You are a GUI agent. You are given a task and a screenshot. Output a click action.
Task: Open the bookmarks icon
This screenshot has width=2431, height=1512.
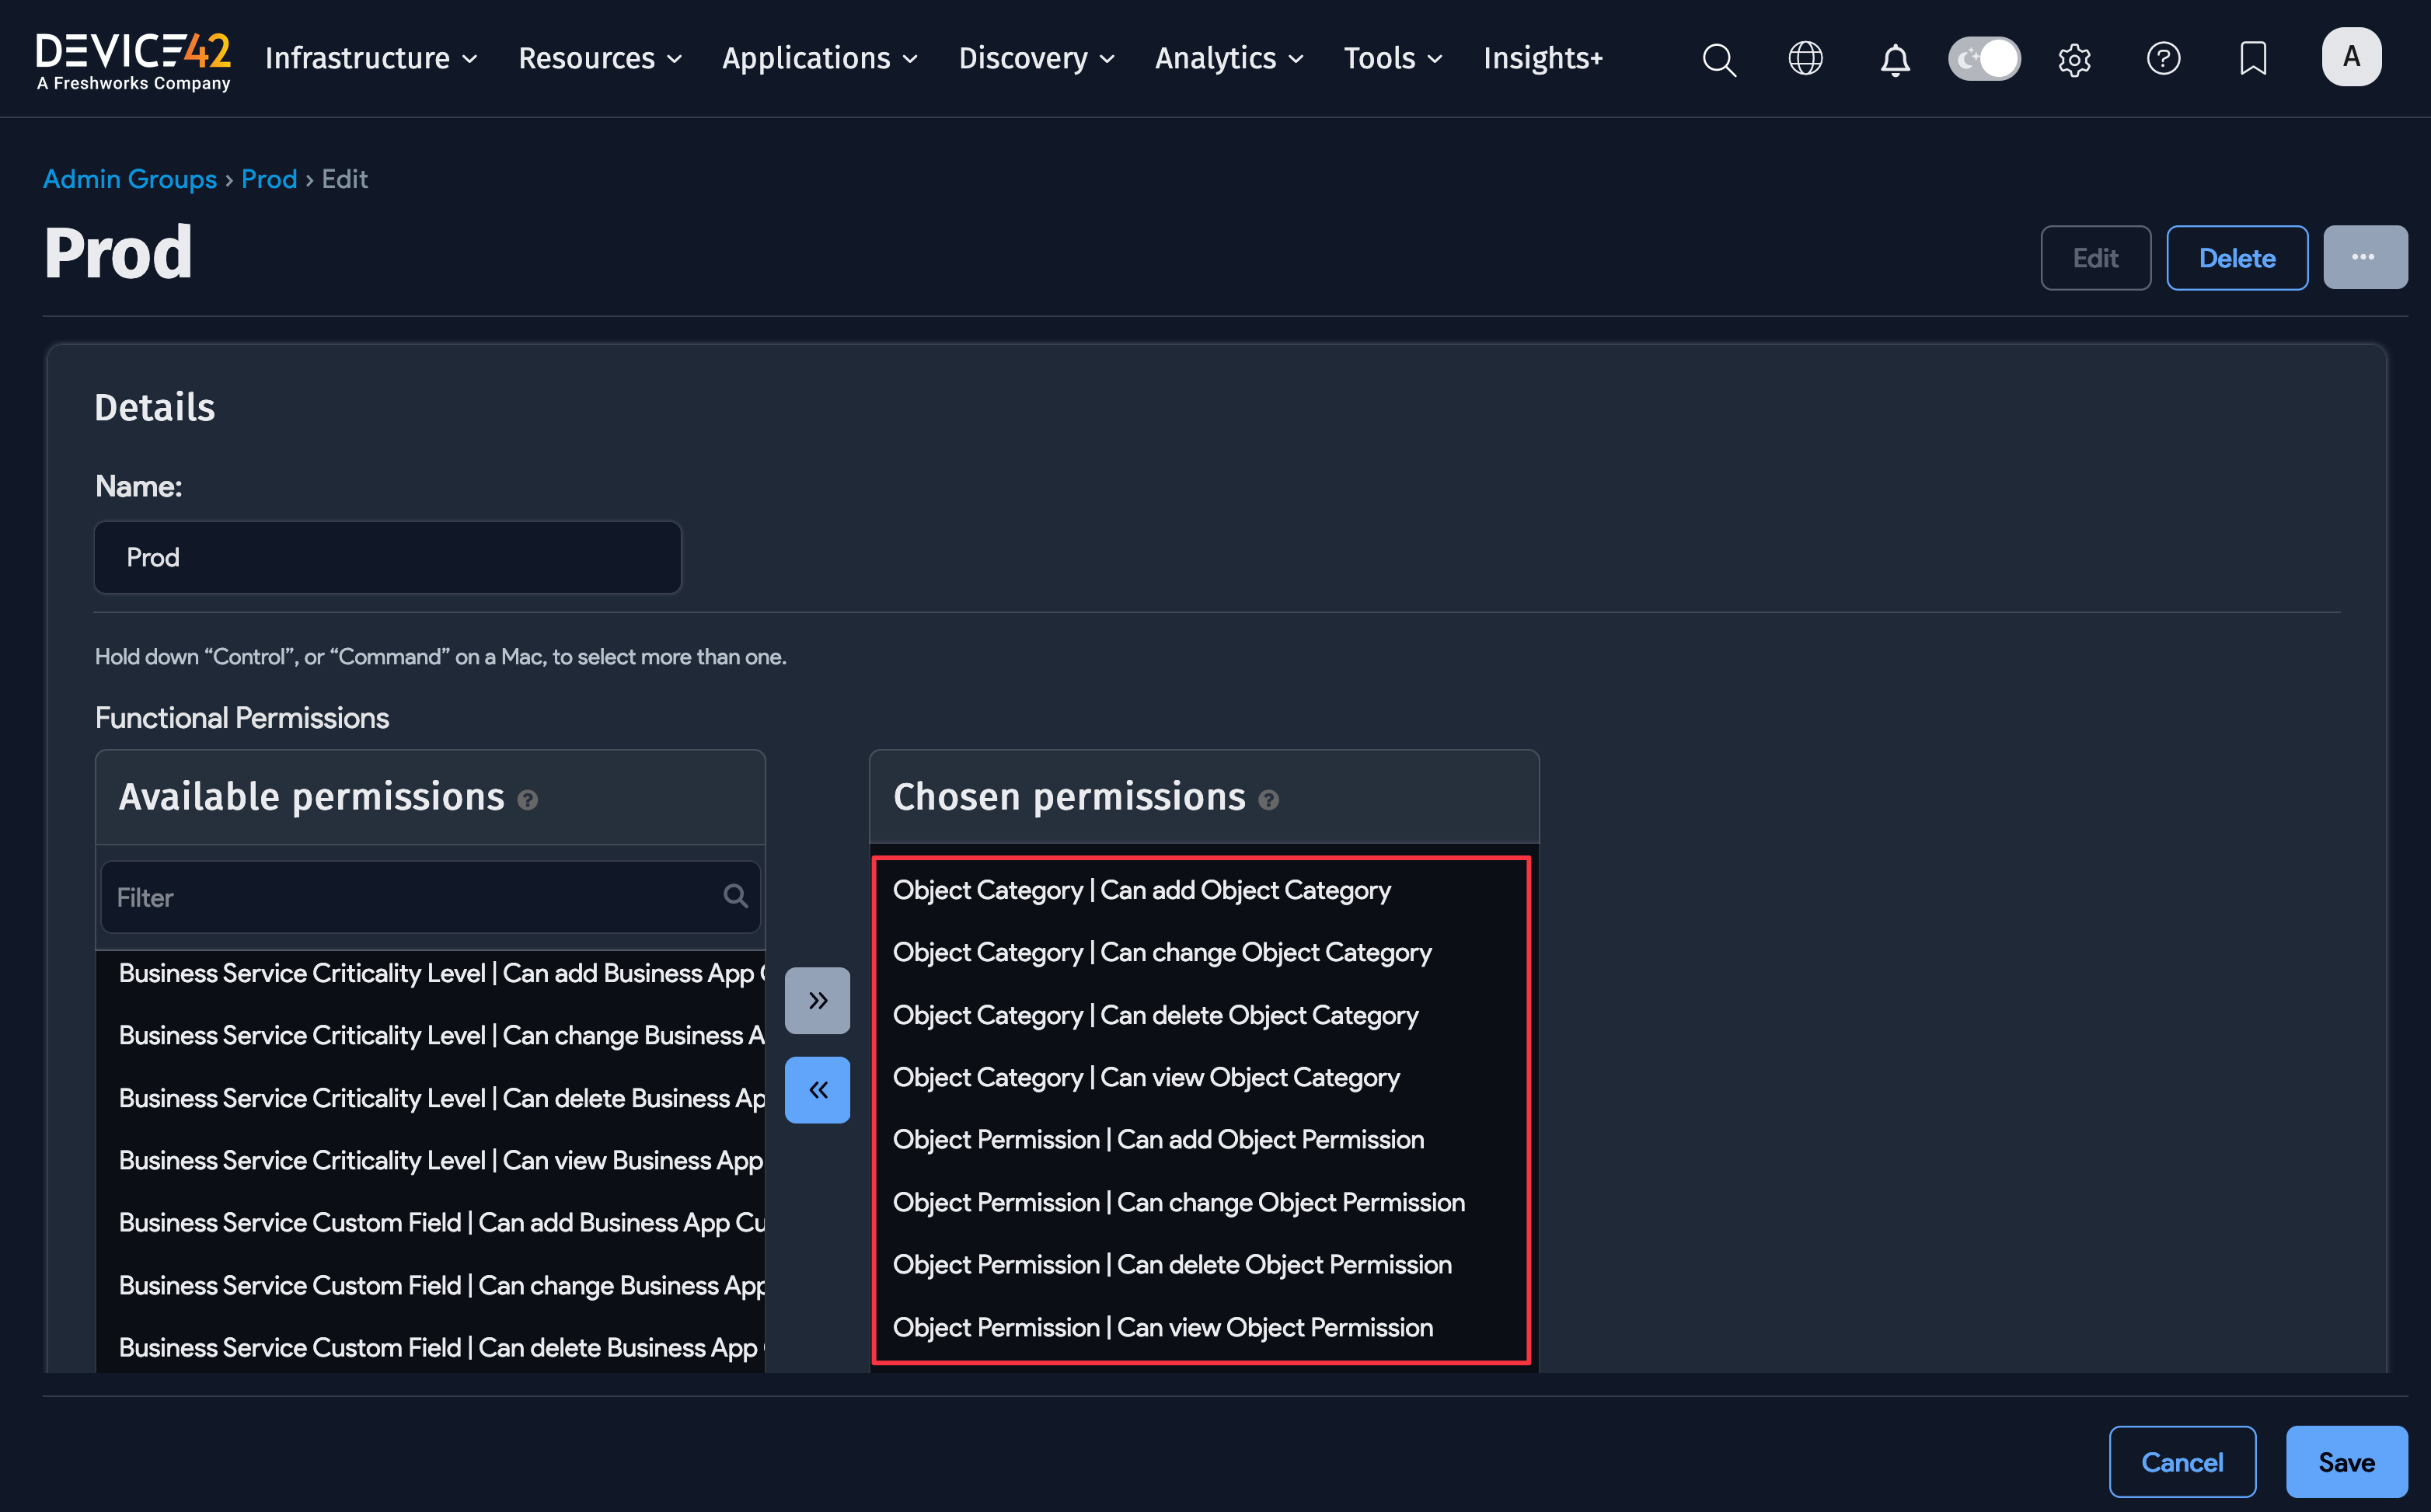(2253, 58)
